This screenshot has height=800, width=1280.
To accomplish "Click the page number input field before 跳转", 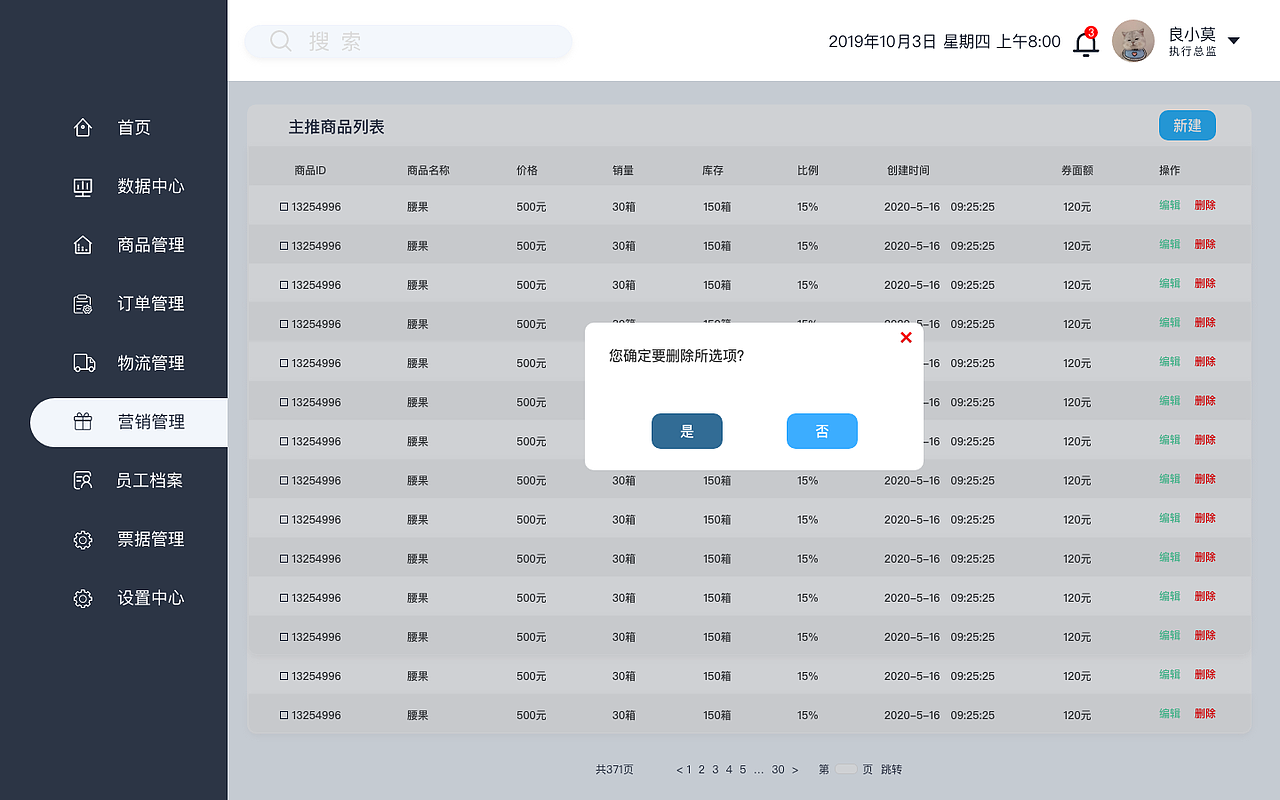I will point(845,769).
